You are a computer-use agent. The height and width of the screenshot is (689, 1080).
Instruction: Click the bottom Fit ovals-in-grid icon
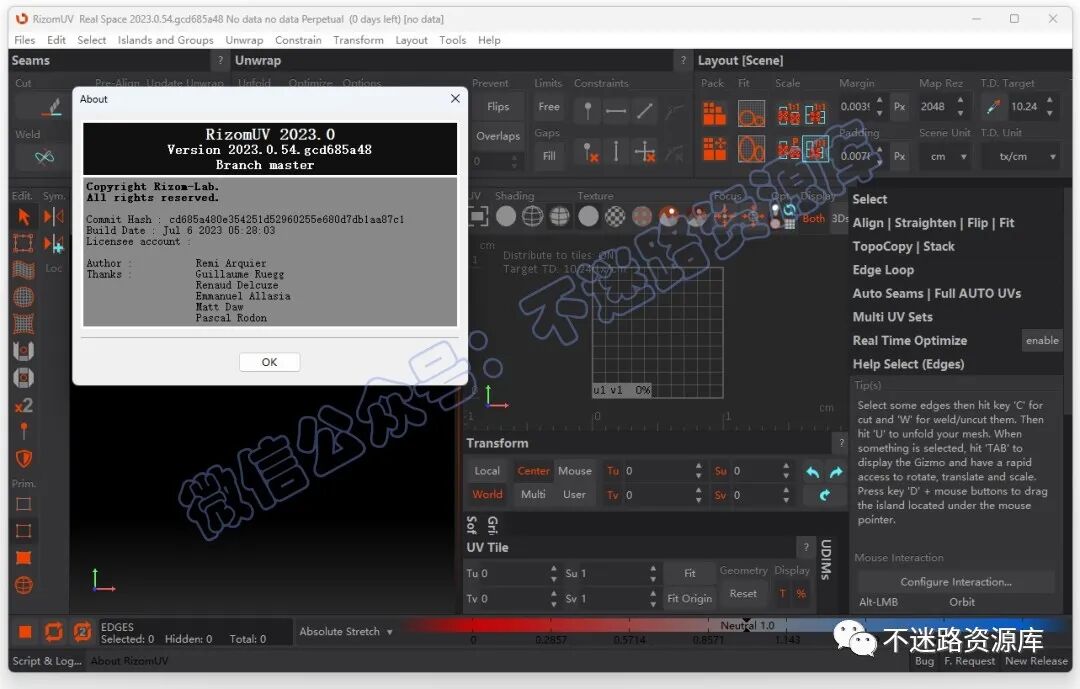[751, 149]
